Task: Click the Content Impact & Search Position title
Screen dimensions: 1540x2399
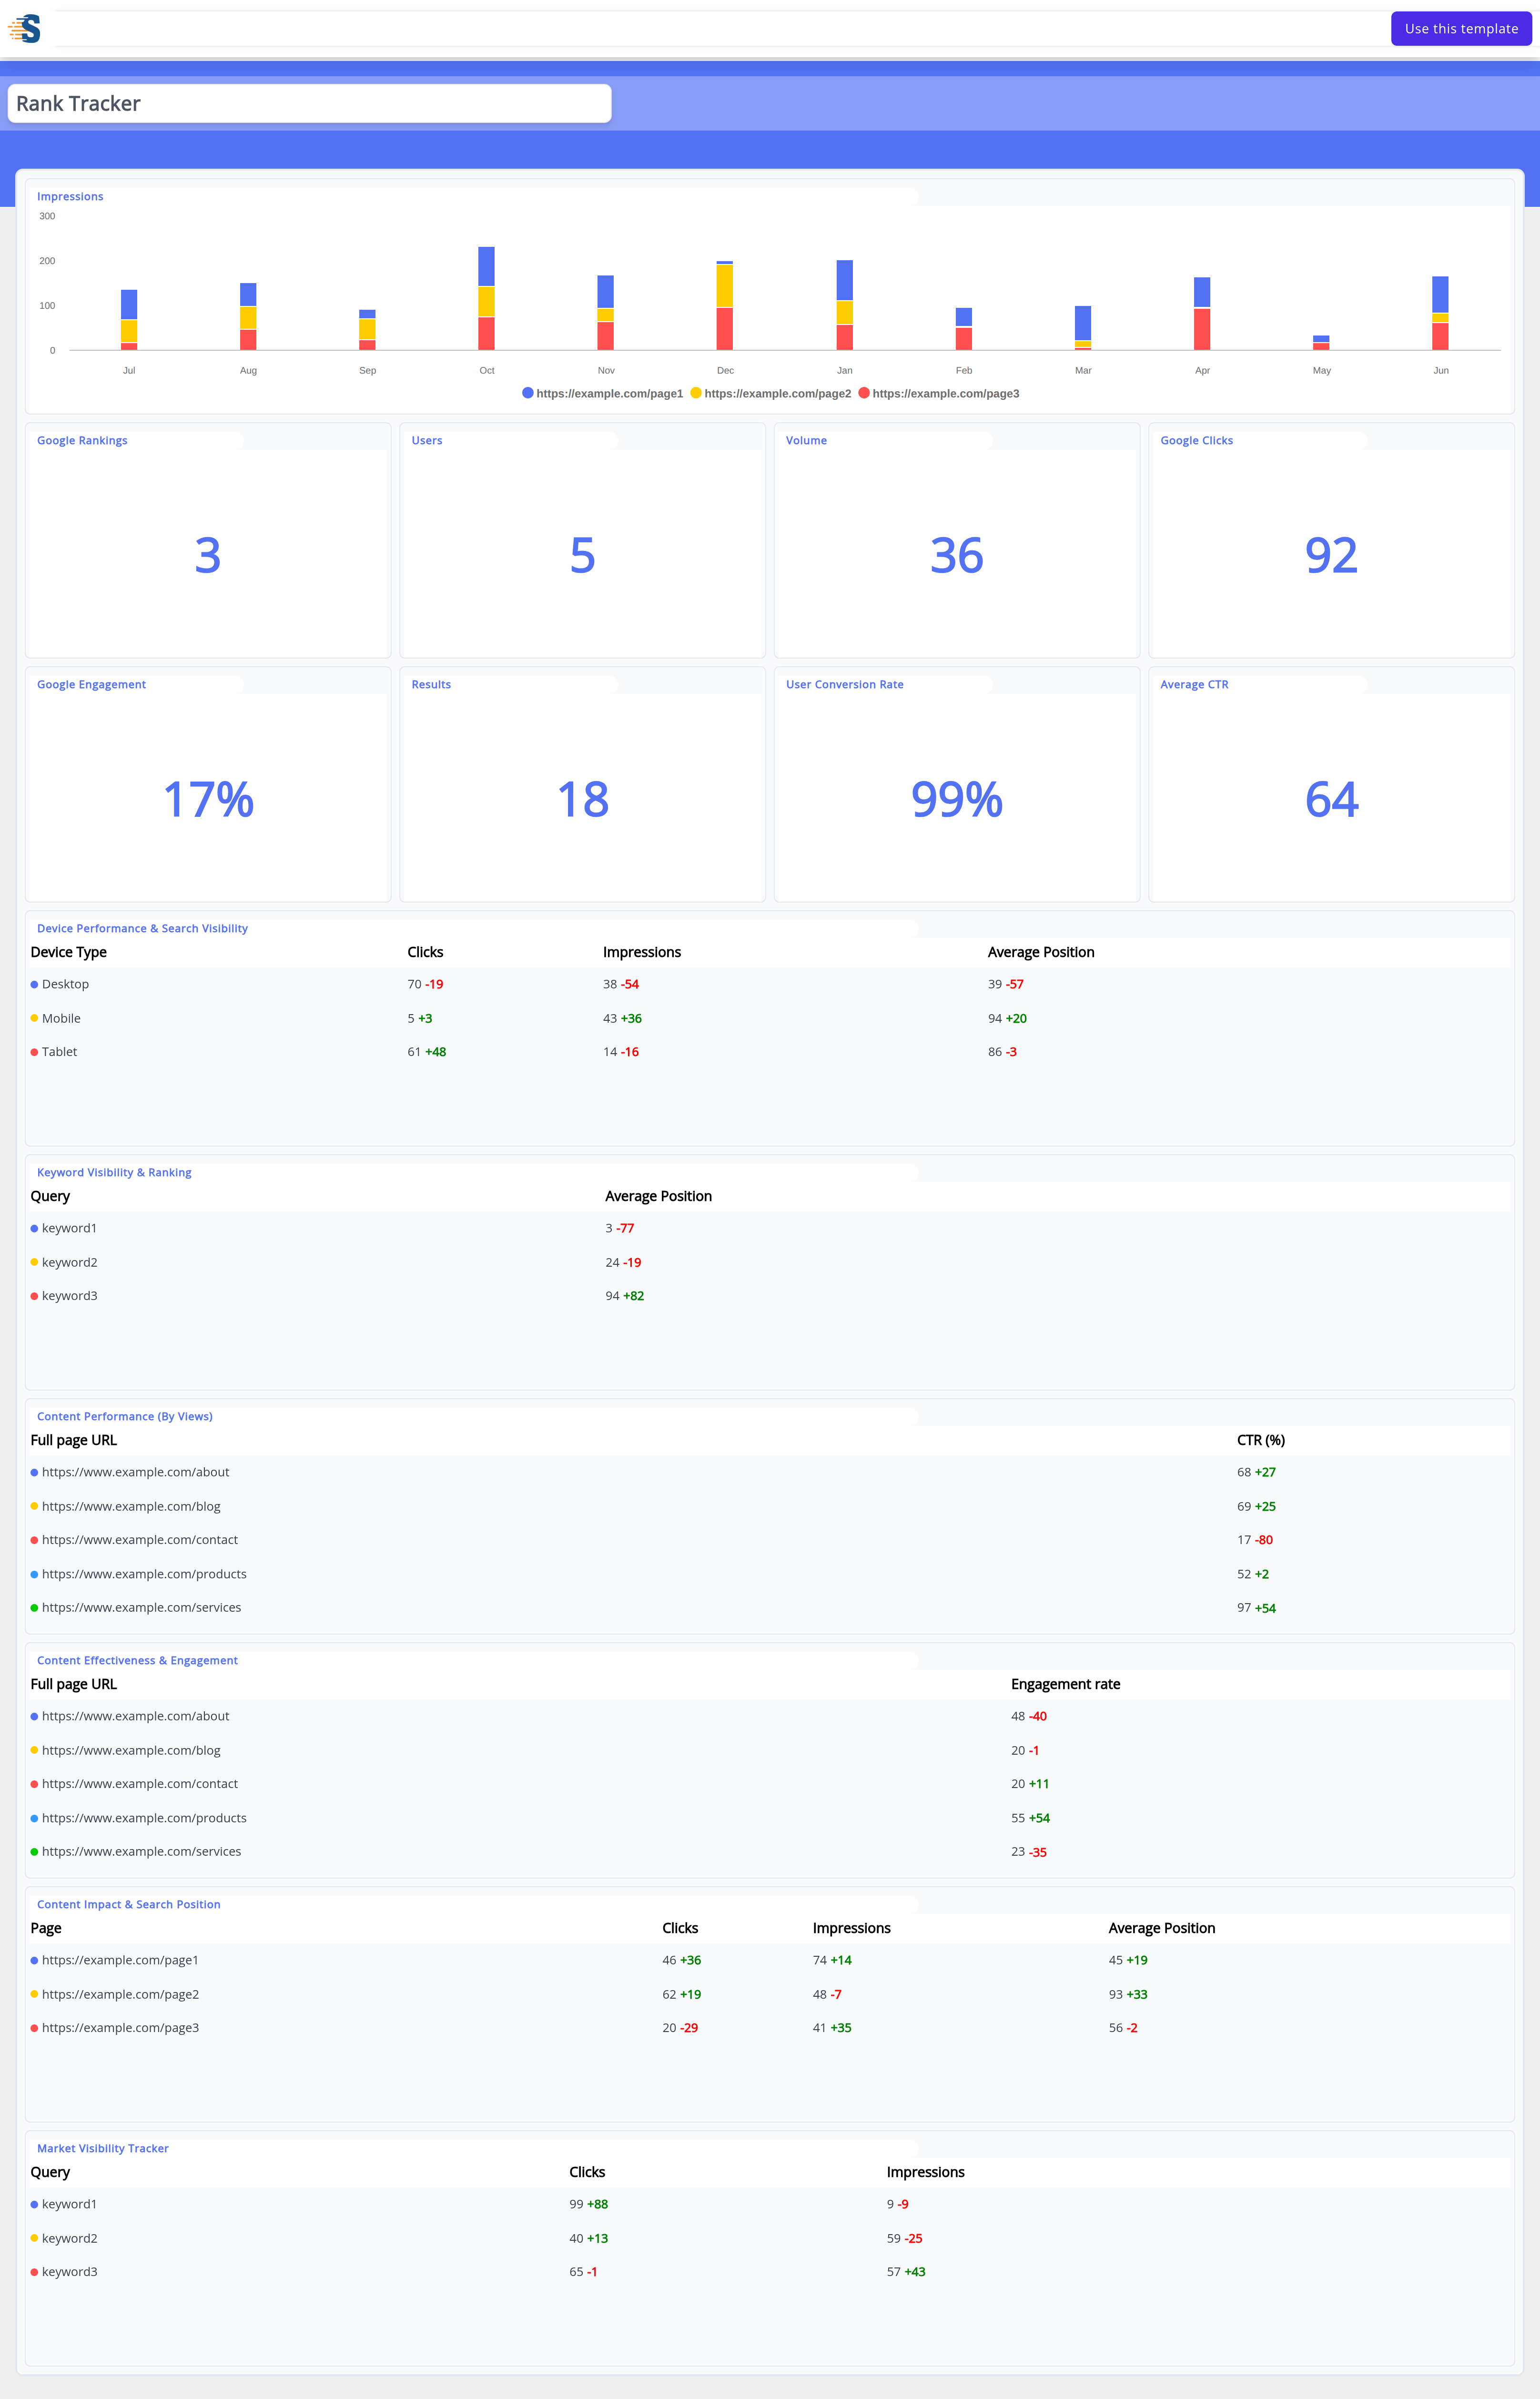Action: pos(128,1905)
